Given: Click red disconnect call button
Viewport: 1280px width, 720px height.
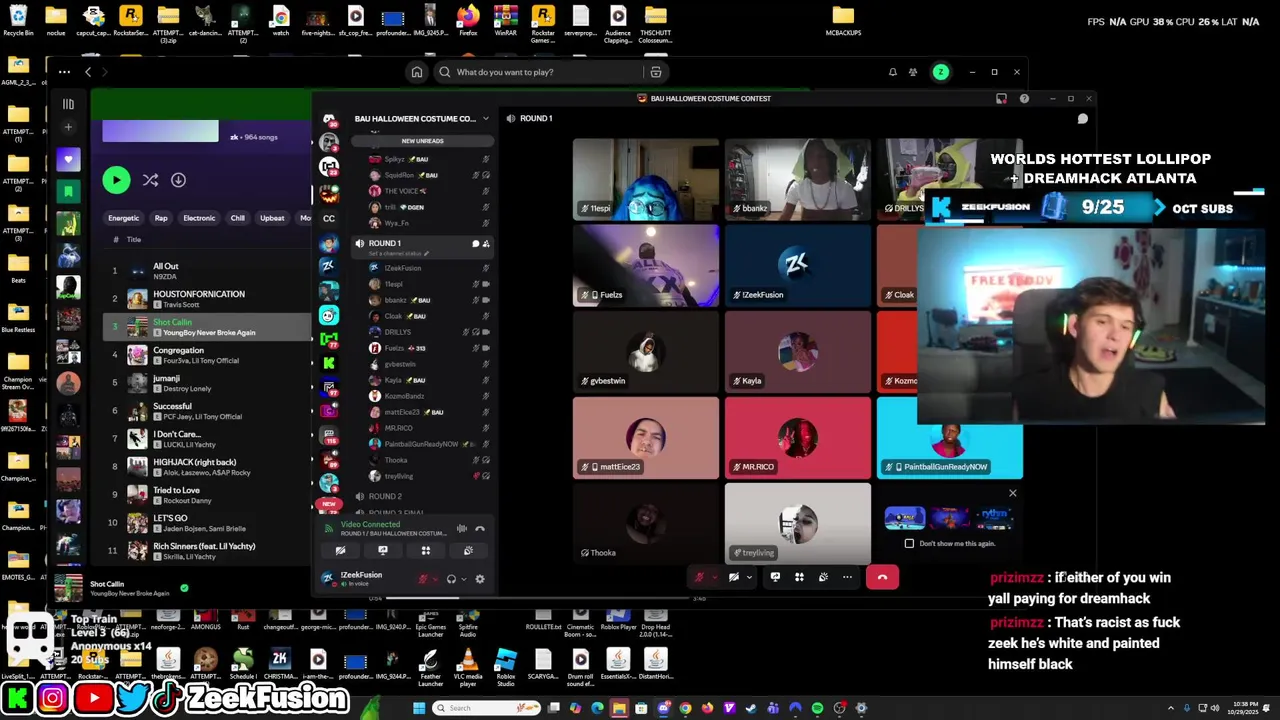Looking at the screenshot, I should coord(882,577).
